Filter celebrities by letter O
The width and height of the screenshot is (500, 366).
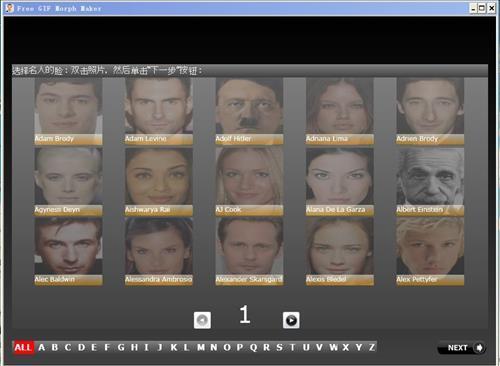(227, 347)
